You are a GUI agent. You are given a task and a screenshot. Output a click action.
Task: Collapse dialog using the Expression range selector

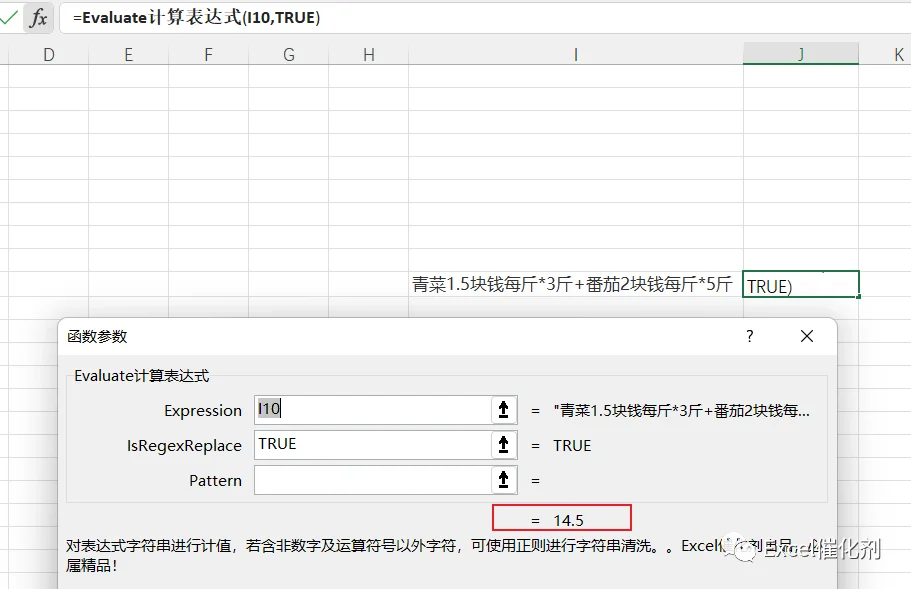504,410
